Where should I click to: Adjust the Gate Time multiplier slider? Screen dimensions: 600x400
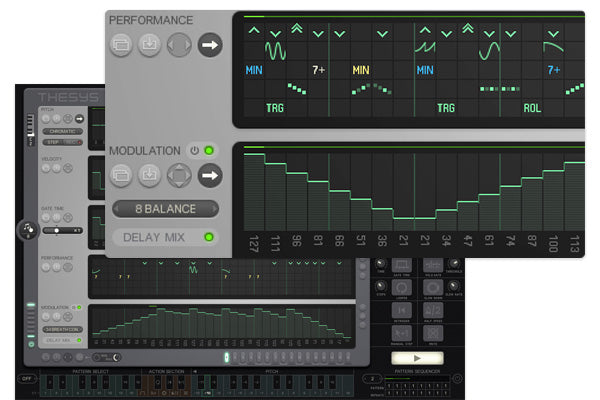coord(62,230)
